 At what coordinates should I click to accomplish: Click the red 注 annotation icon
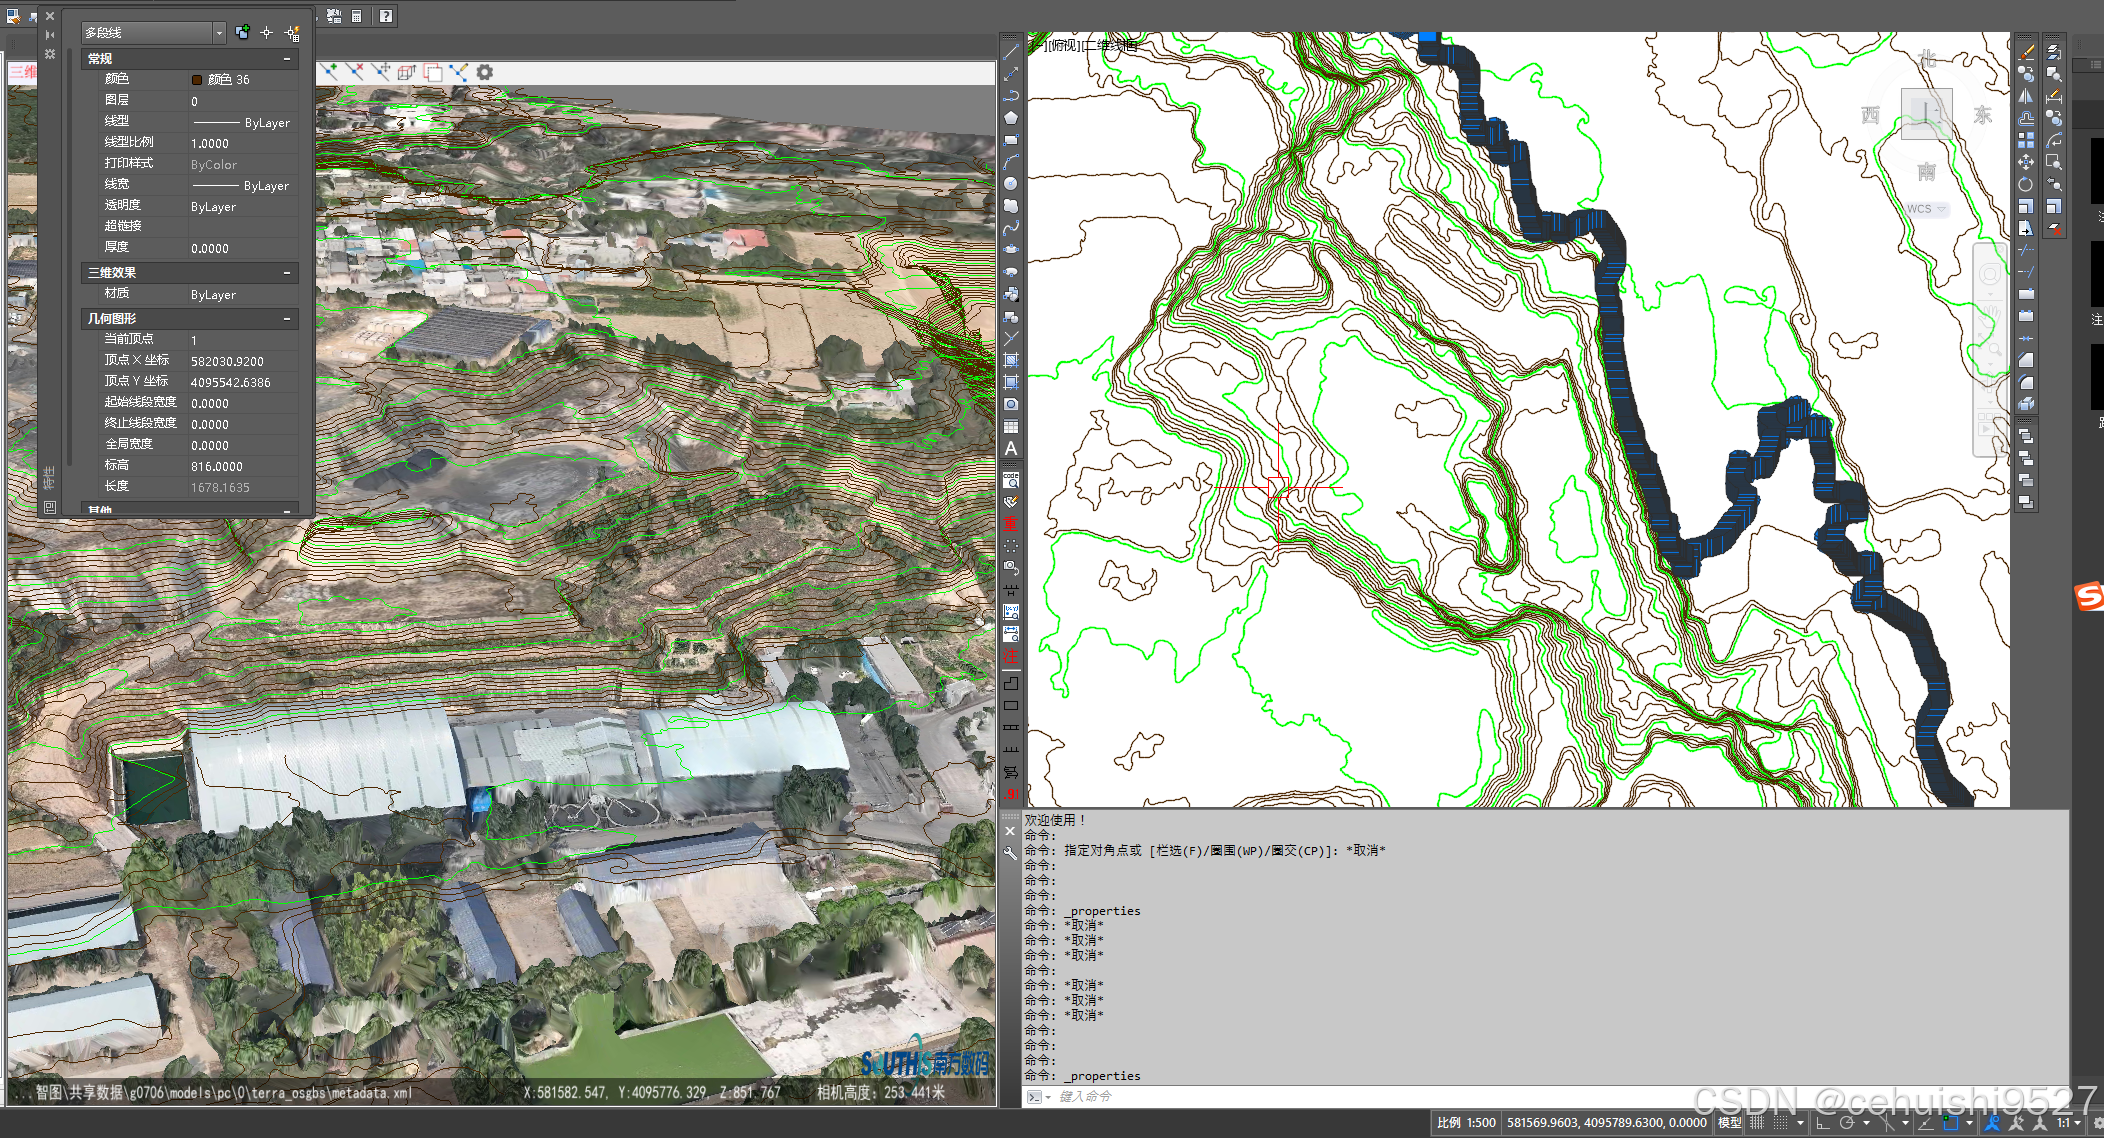(1011, 657)
